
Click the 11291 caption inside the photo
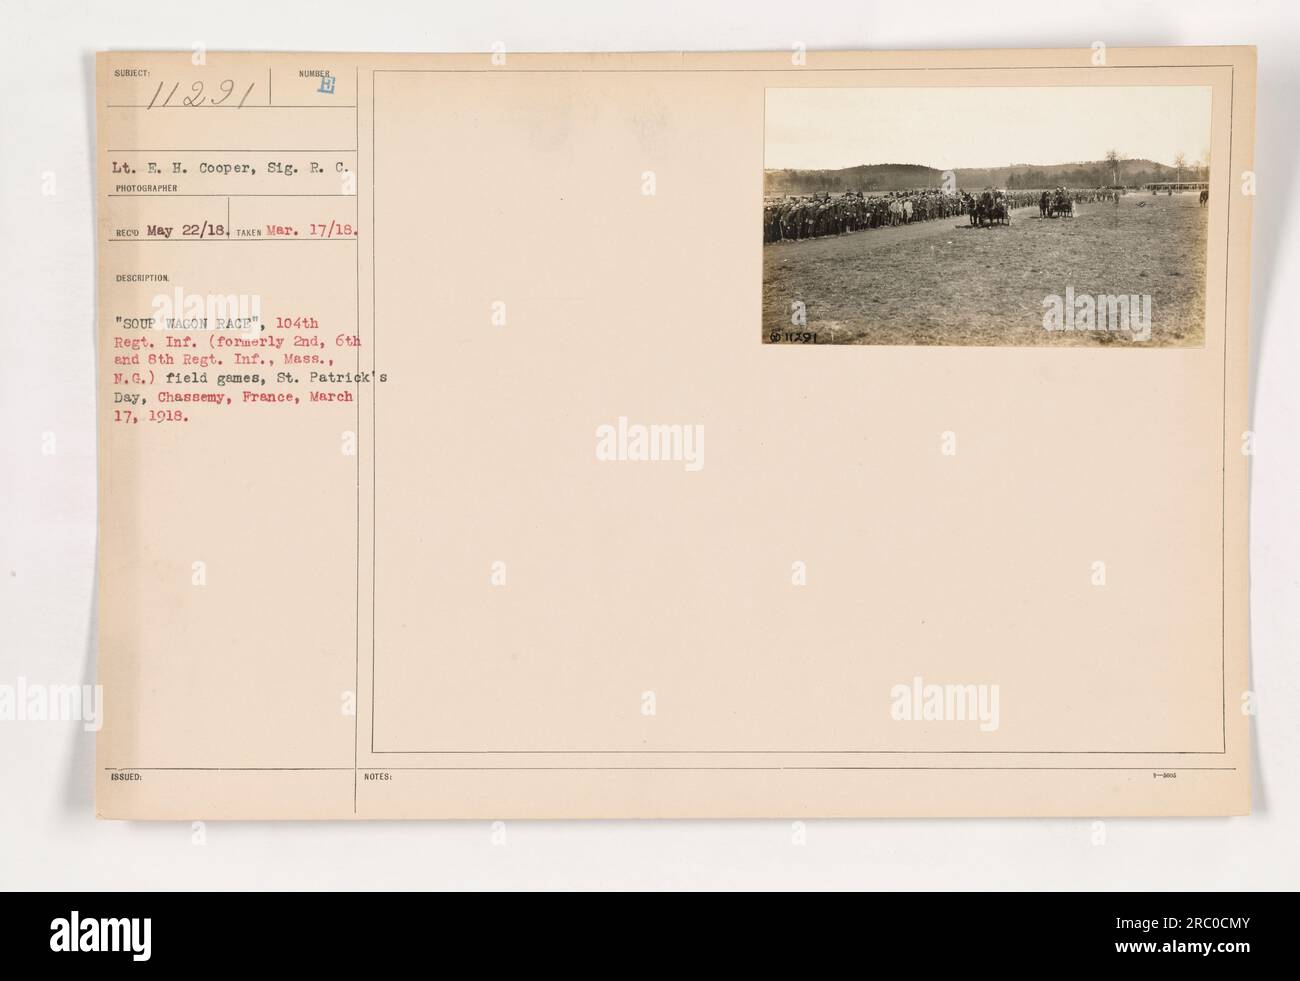click(x=796, y=338)
